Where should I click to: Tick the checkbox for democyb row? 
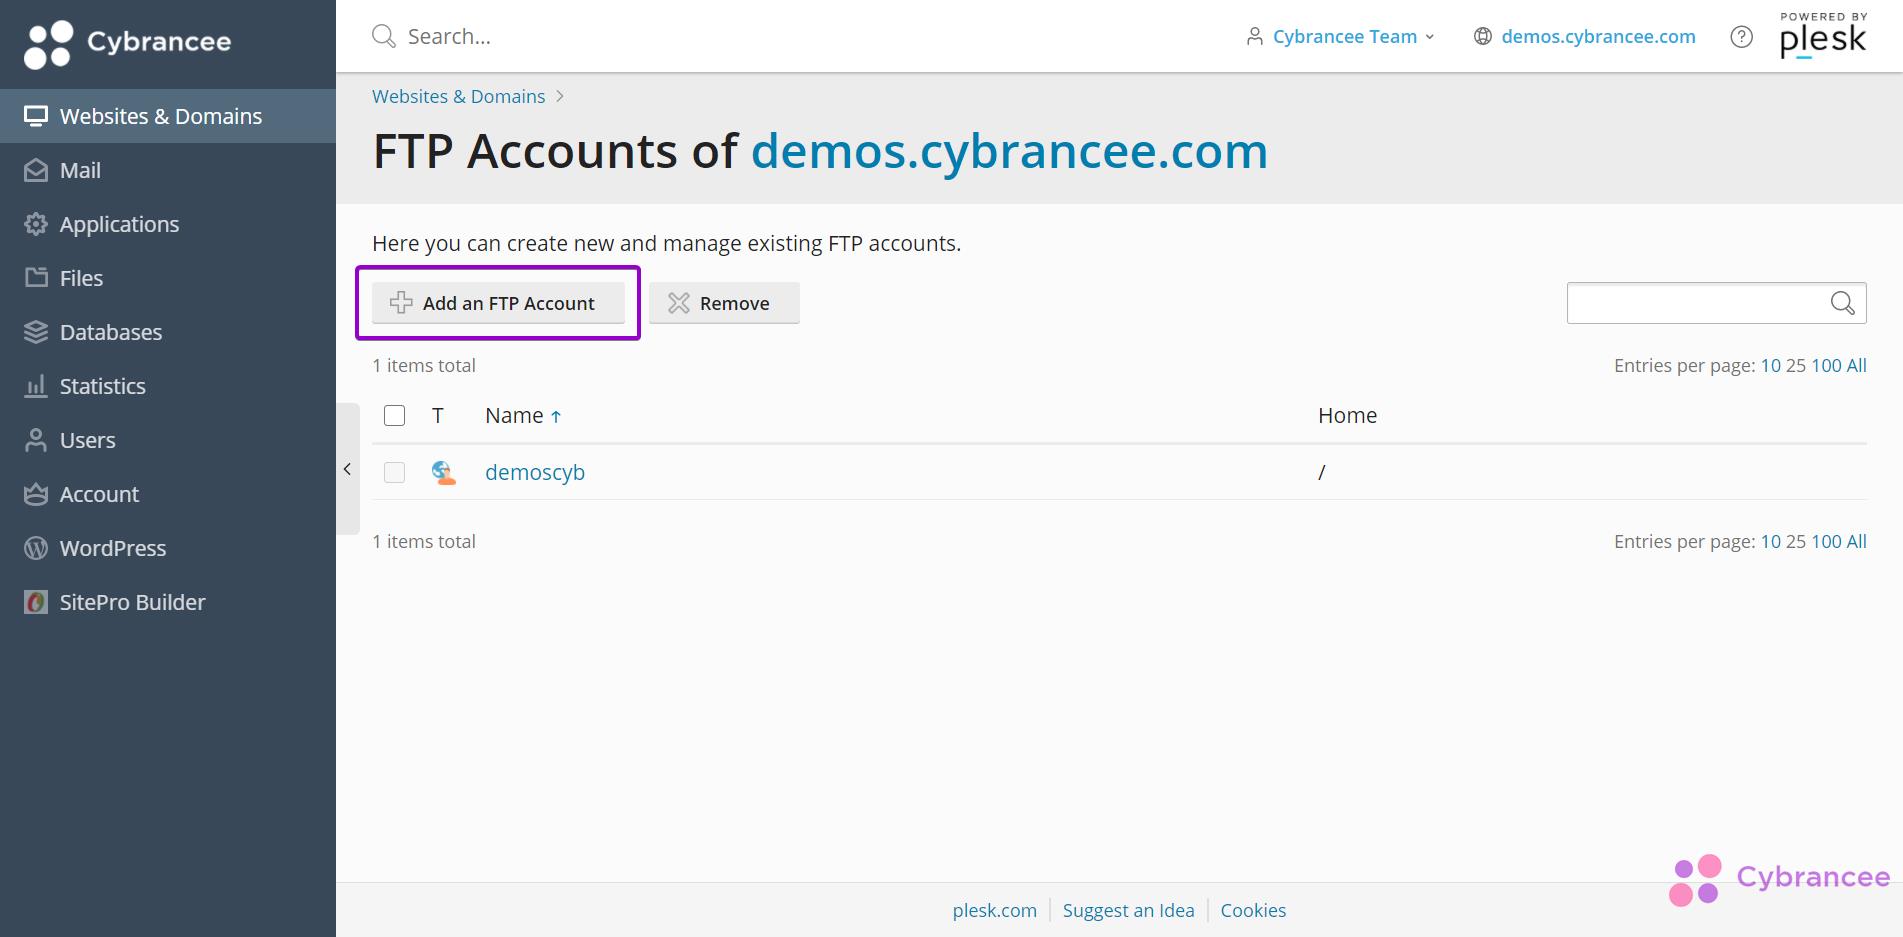[x=395, y=472]
